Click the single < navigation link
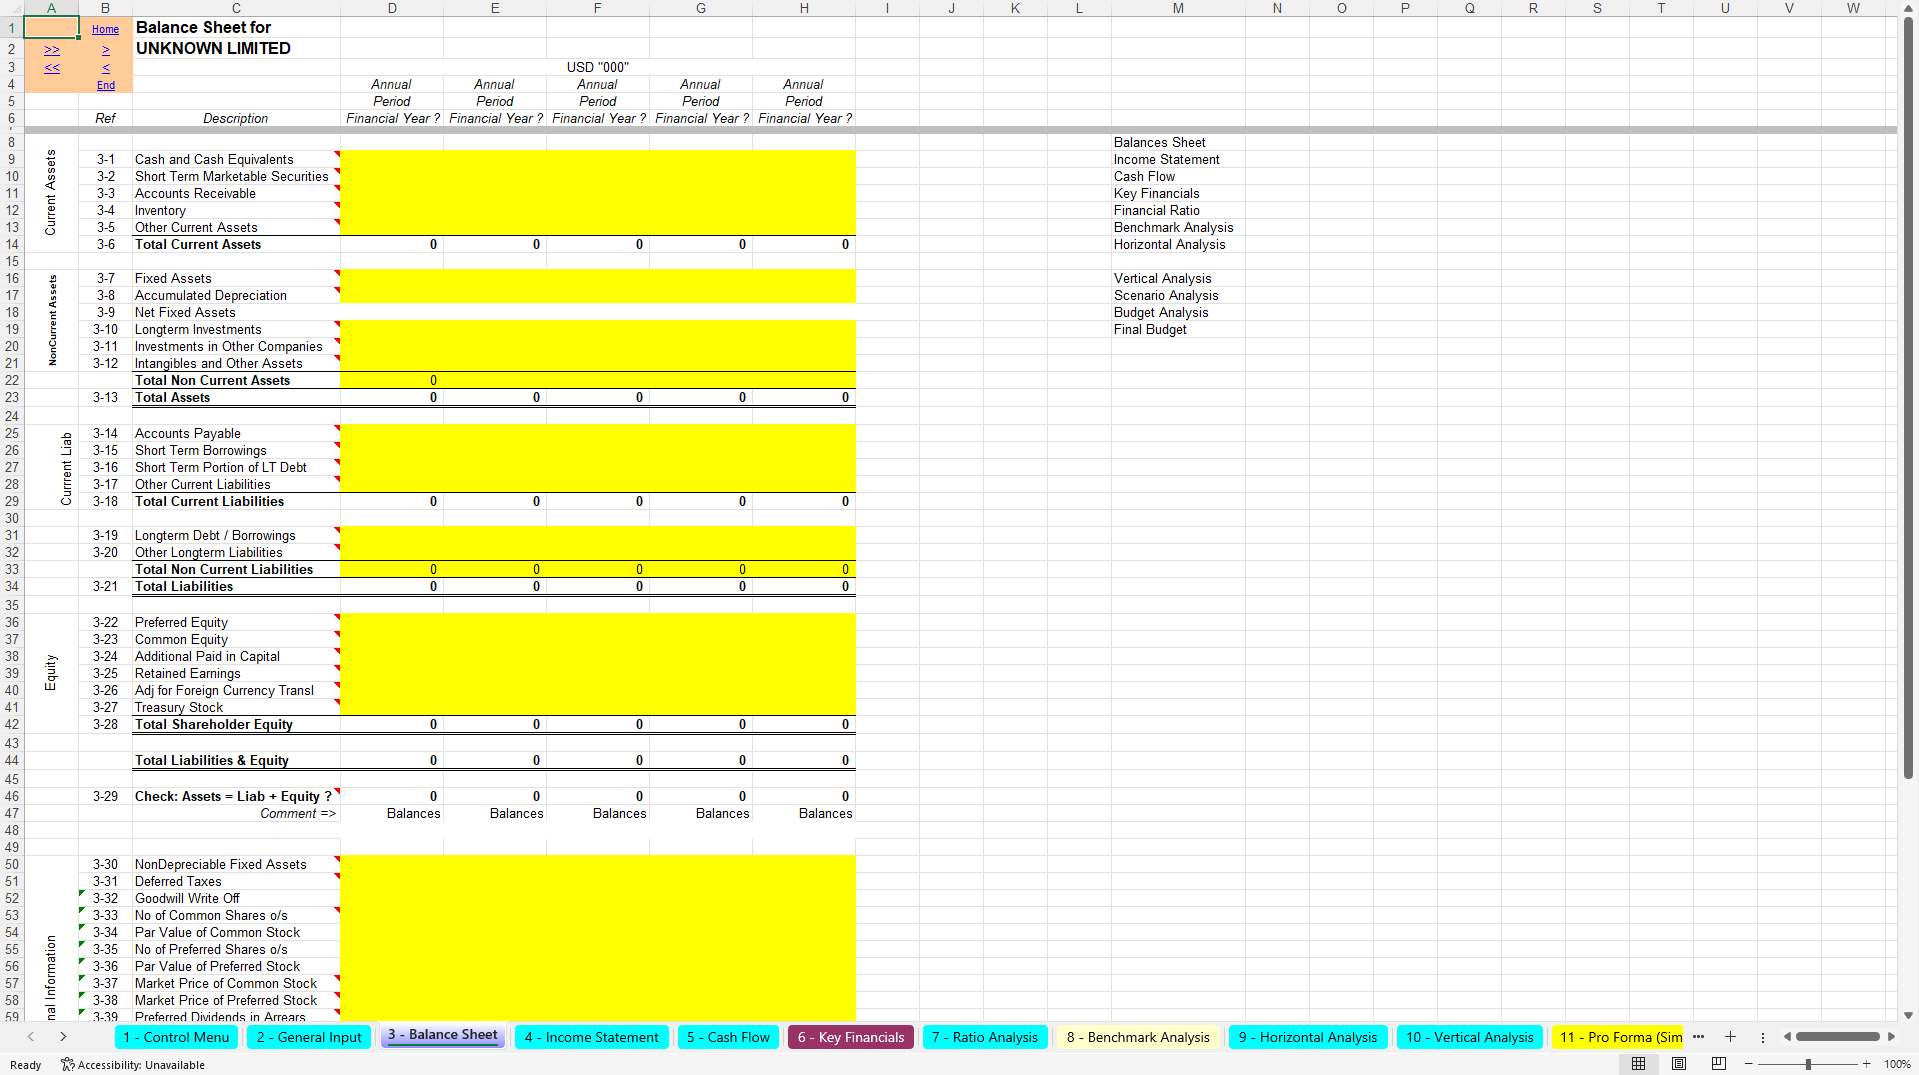The image size is (1919, 1075). coord(106,68)
